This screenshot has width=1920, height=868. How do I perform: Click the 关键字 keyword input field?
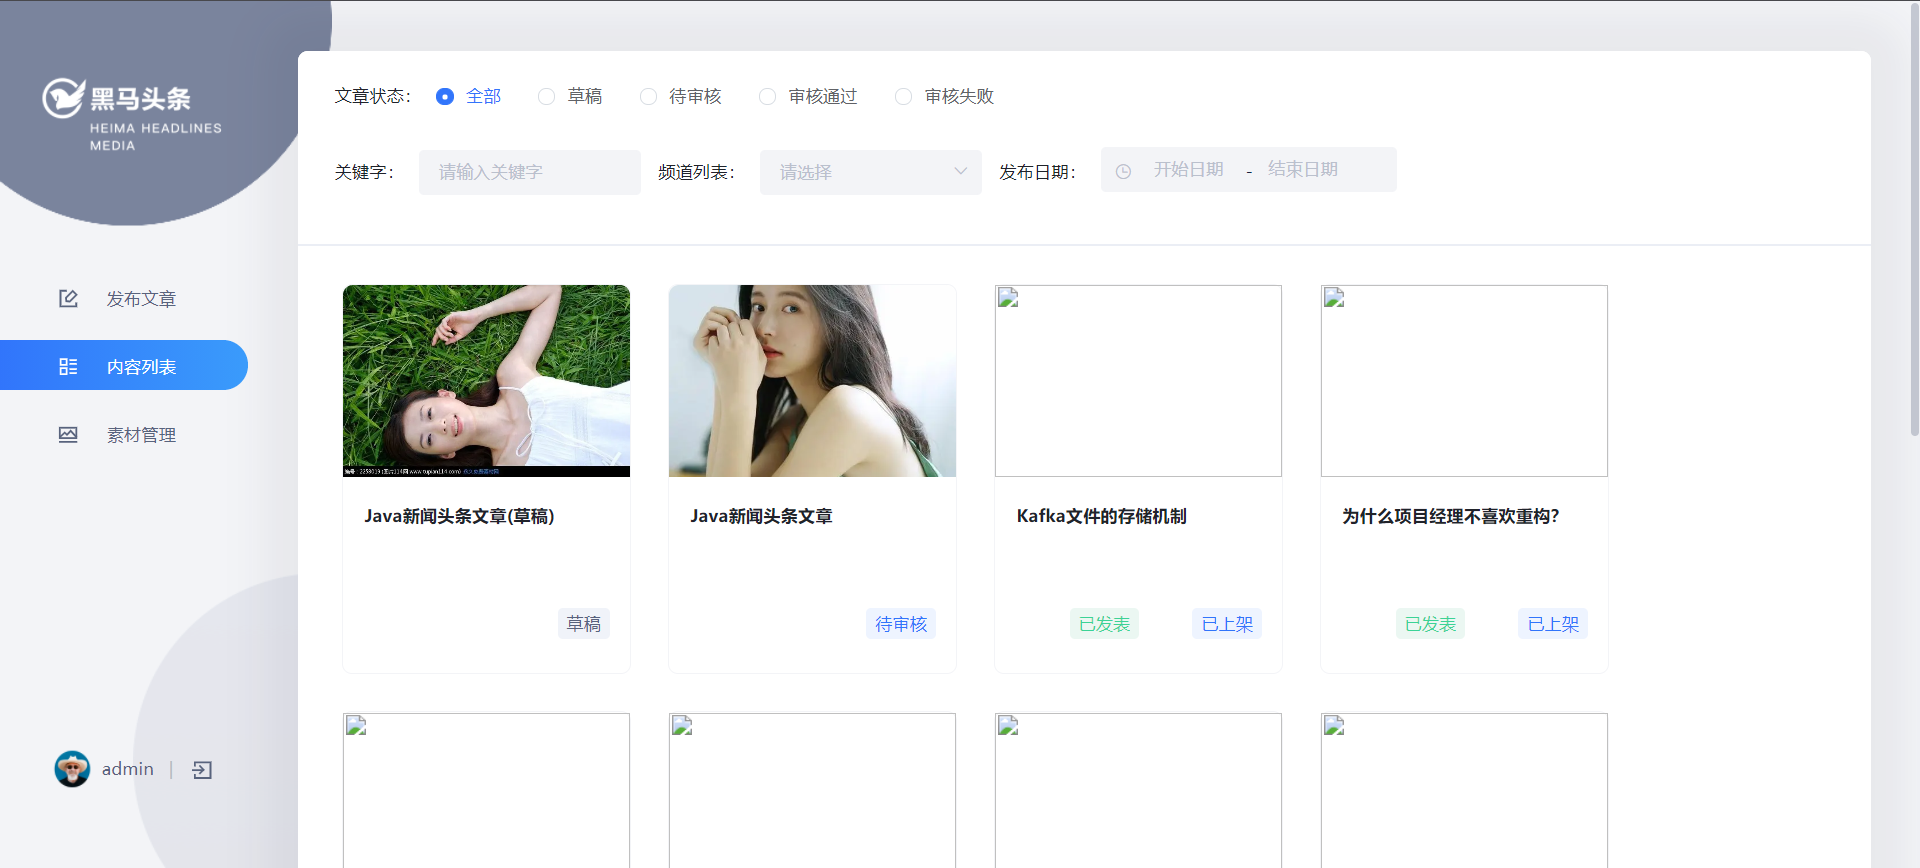point(530,172)
